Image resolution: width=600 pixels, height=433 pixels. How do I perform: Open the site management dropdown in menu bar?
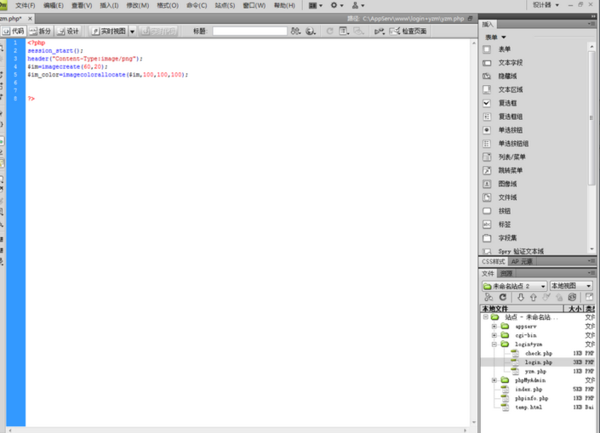(x=358, y=5)
